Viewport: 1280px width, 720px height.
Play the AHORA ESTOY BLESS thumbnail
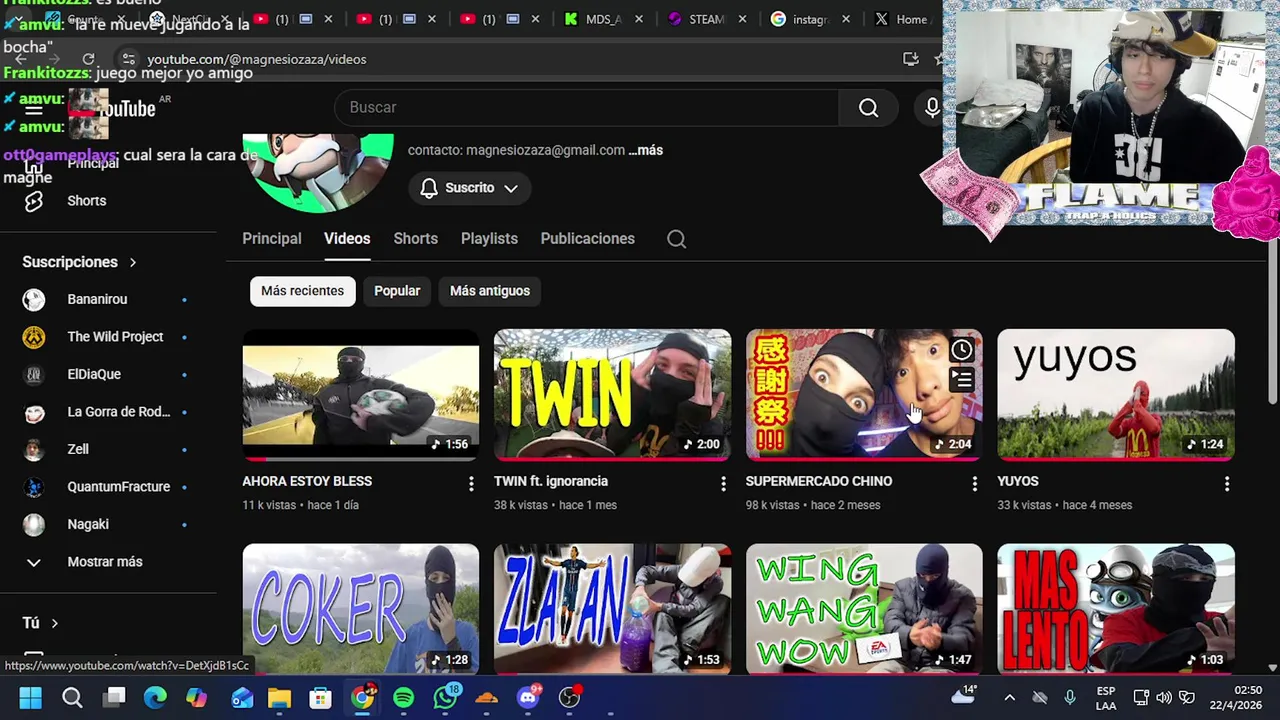pyautogui.click(x=361, y=394)
